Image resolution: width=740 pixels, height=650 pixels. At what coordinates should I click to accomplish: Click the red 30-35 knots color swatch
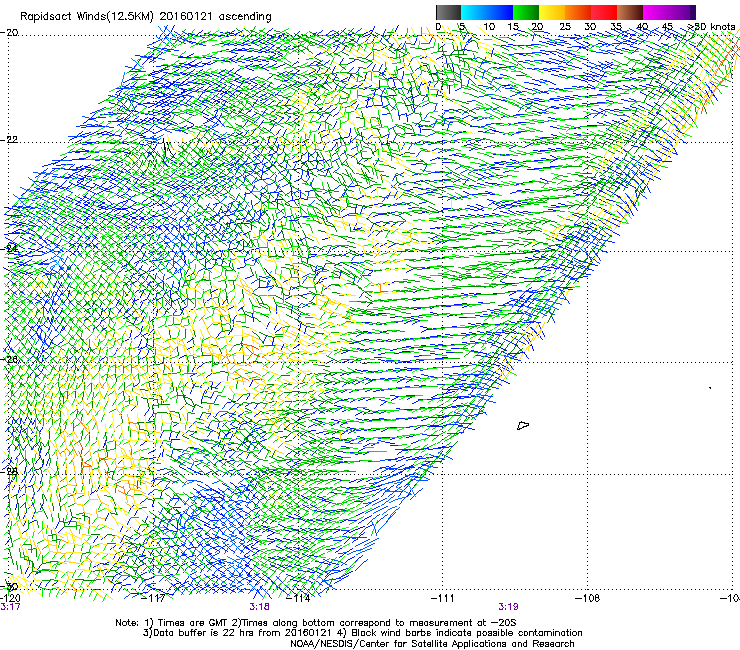[604, 12]
